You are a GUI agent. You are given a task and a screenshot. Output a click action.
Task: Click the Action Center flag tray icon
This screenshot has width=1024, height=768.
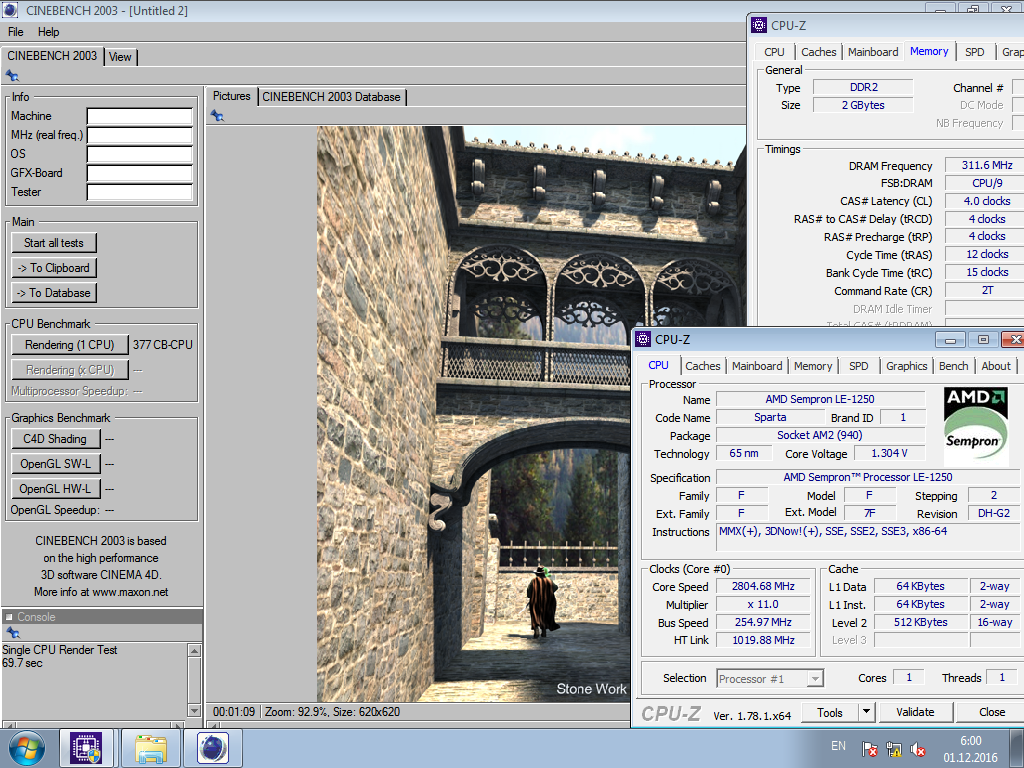tap(869, 749)
